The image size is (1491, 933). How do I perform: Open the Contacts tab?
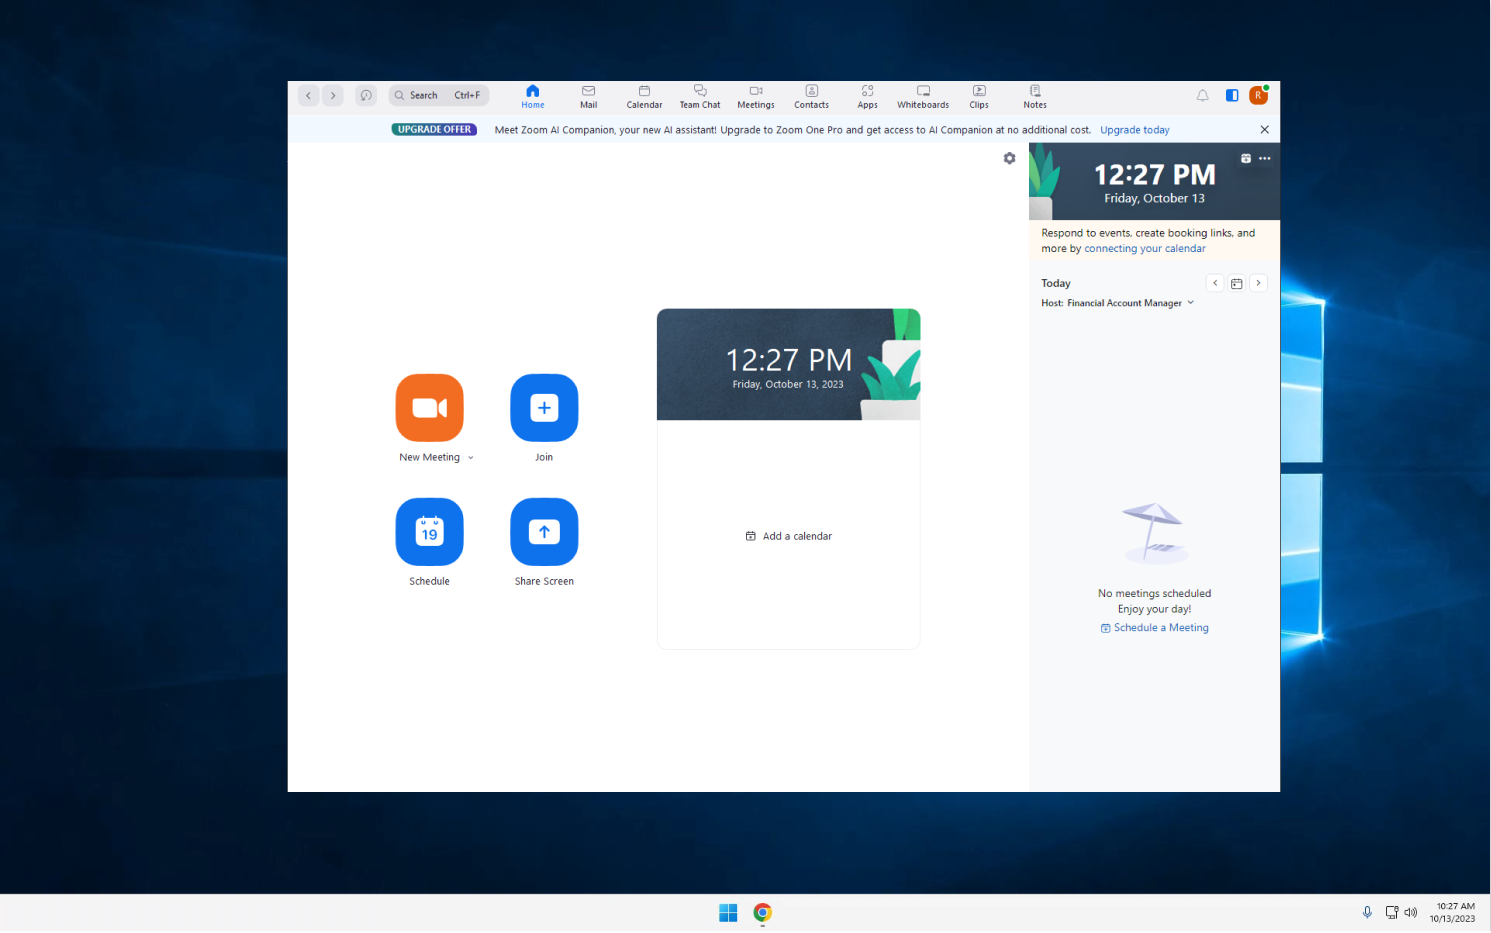[x=812, y=96]
